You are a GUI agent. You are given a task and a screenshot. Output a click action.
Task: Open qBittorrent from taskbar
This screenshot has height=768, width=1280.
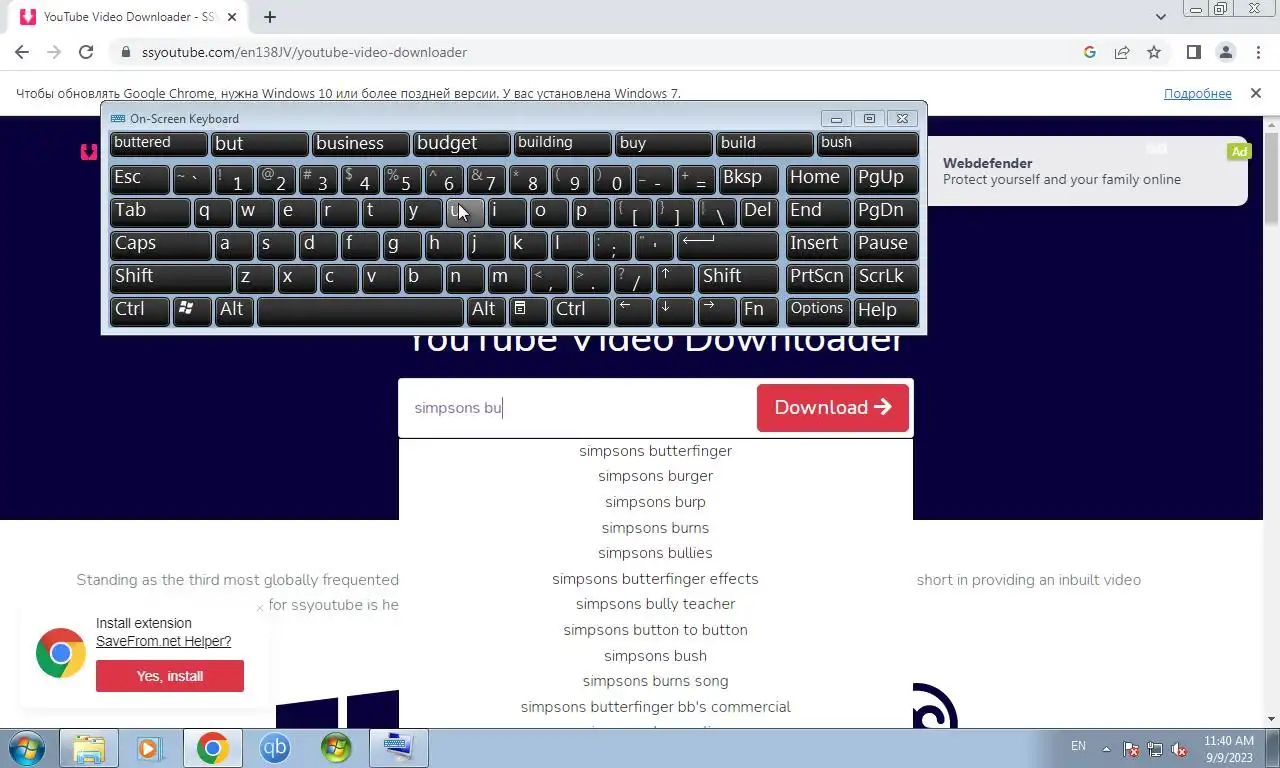click(x=274, y=748)
